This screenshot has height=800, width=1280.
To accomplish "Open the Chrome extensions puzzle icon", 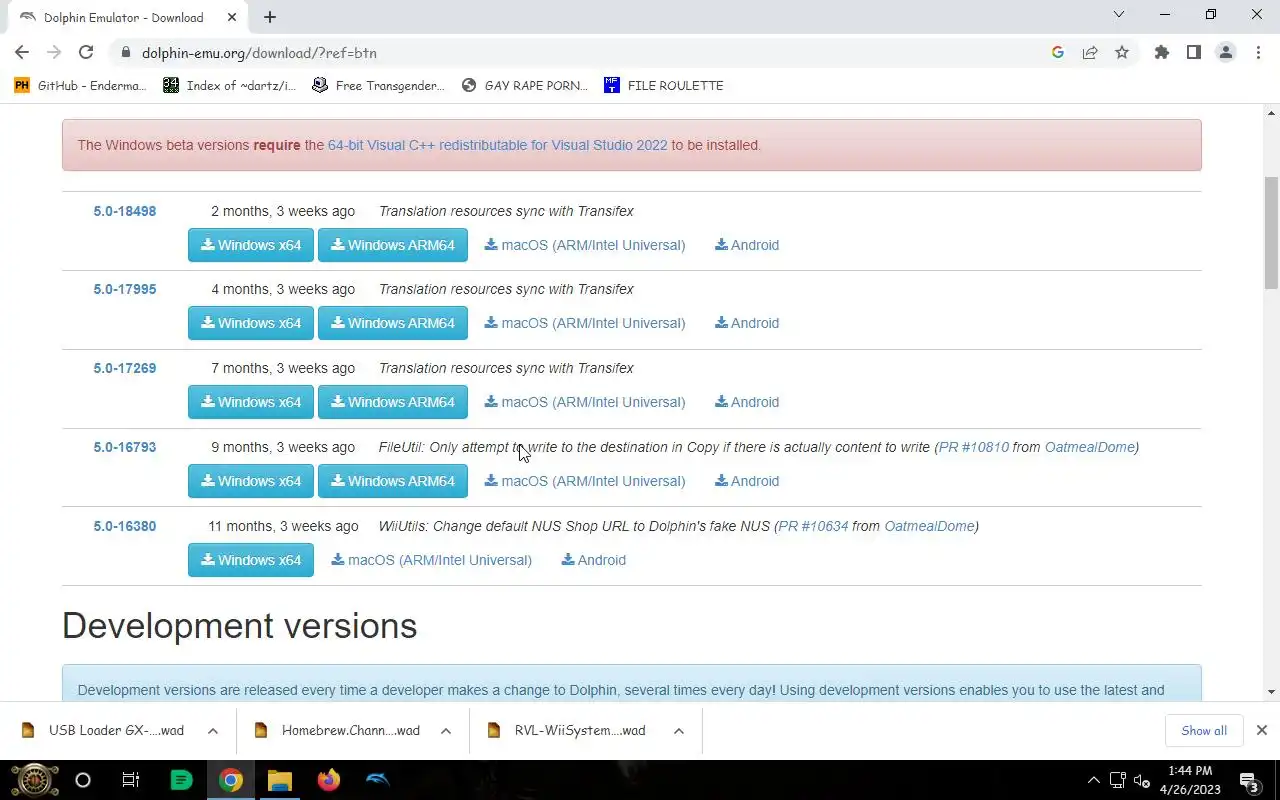I will point(1161,53).
